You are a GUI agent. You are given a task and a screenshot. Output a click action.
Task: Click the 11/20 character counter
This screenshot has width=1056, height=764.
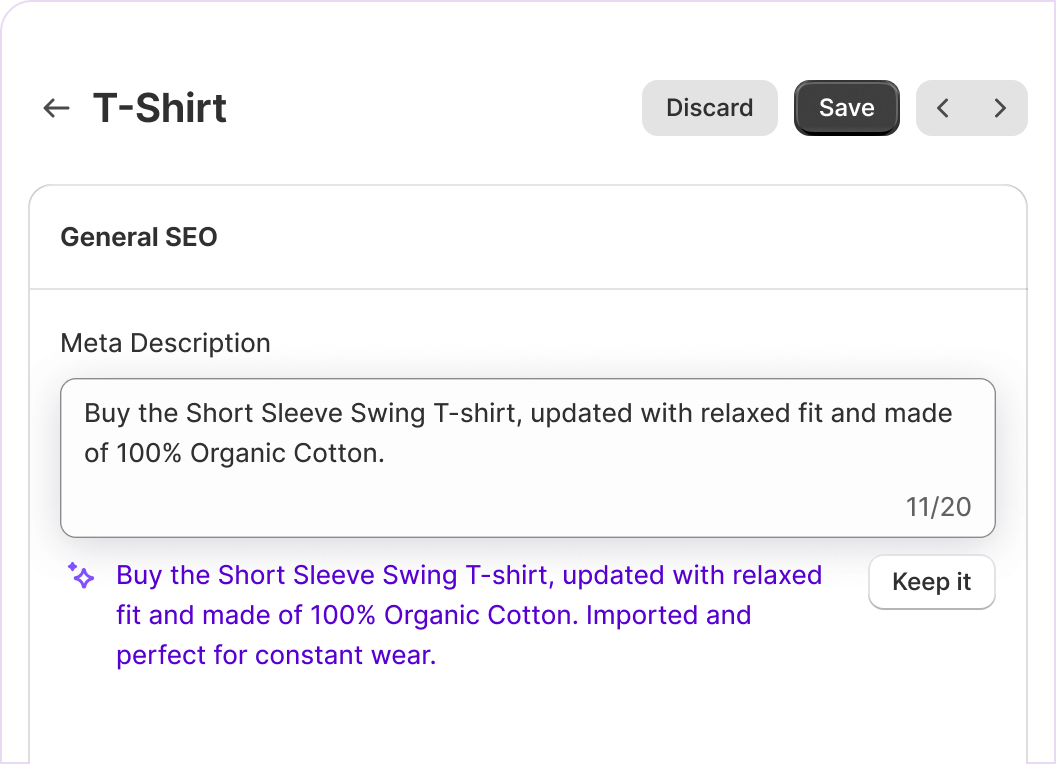tap(938, 507)
